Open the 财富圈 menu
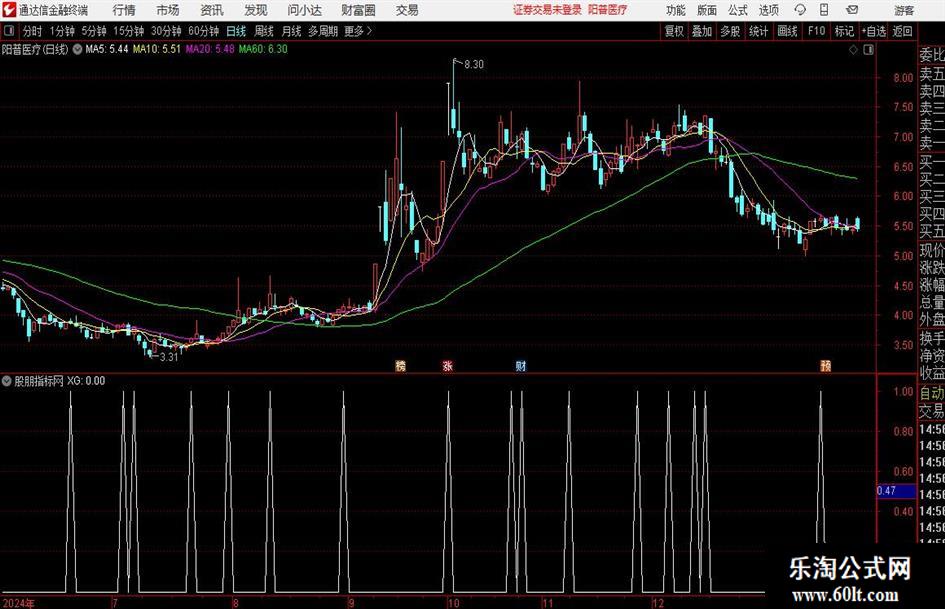 pyautogui.click(x=358, y=10)
